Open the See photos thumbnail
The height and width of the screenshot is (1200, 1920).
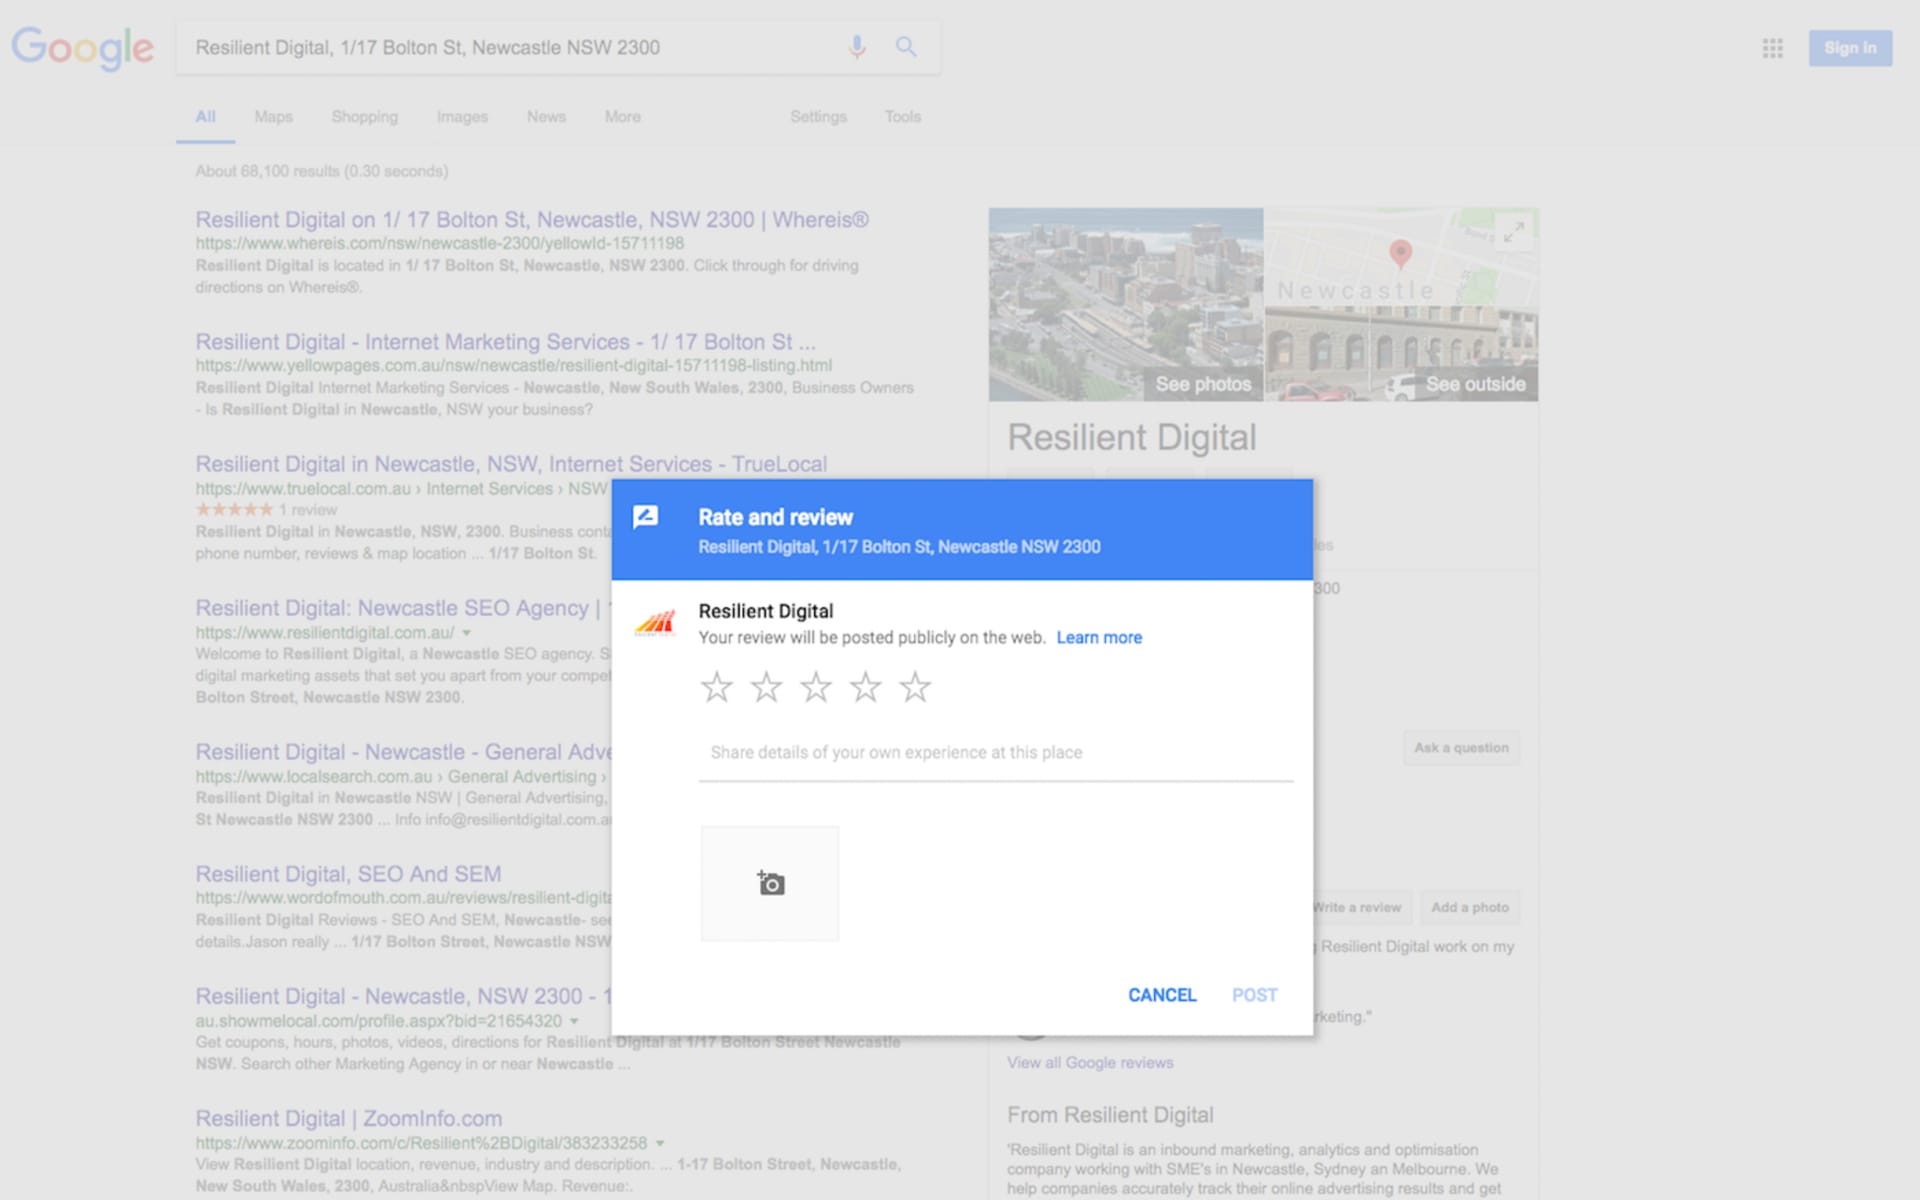pos(1126,304)
